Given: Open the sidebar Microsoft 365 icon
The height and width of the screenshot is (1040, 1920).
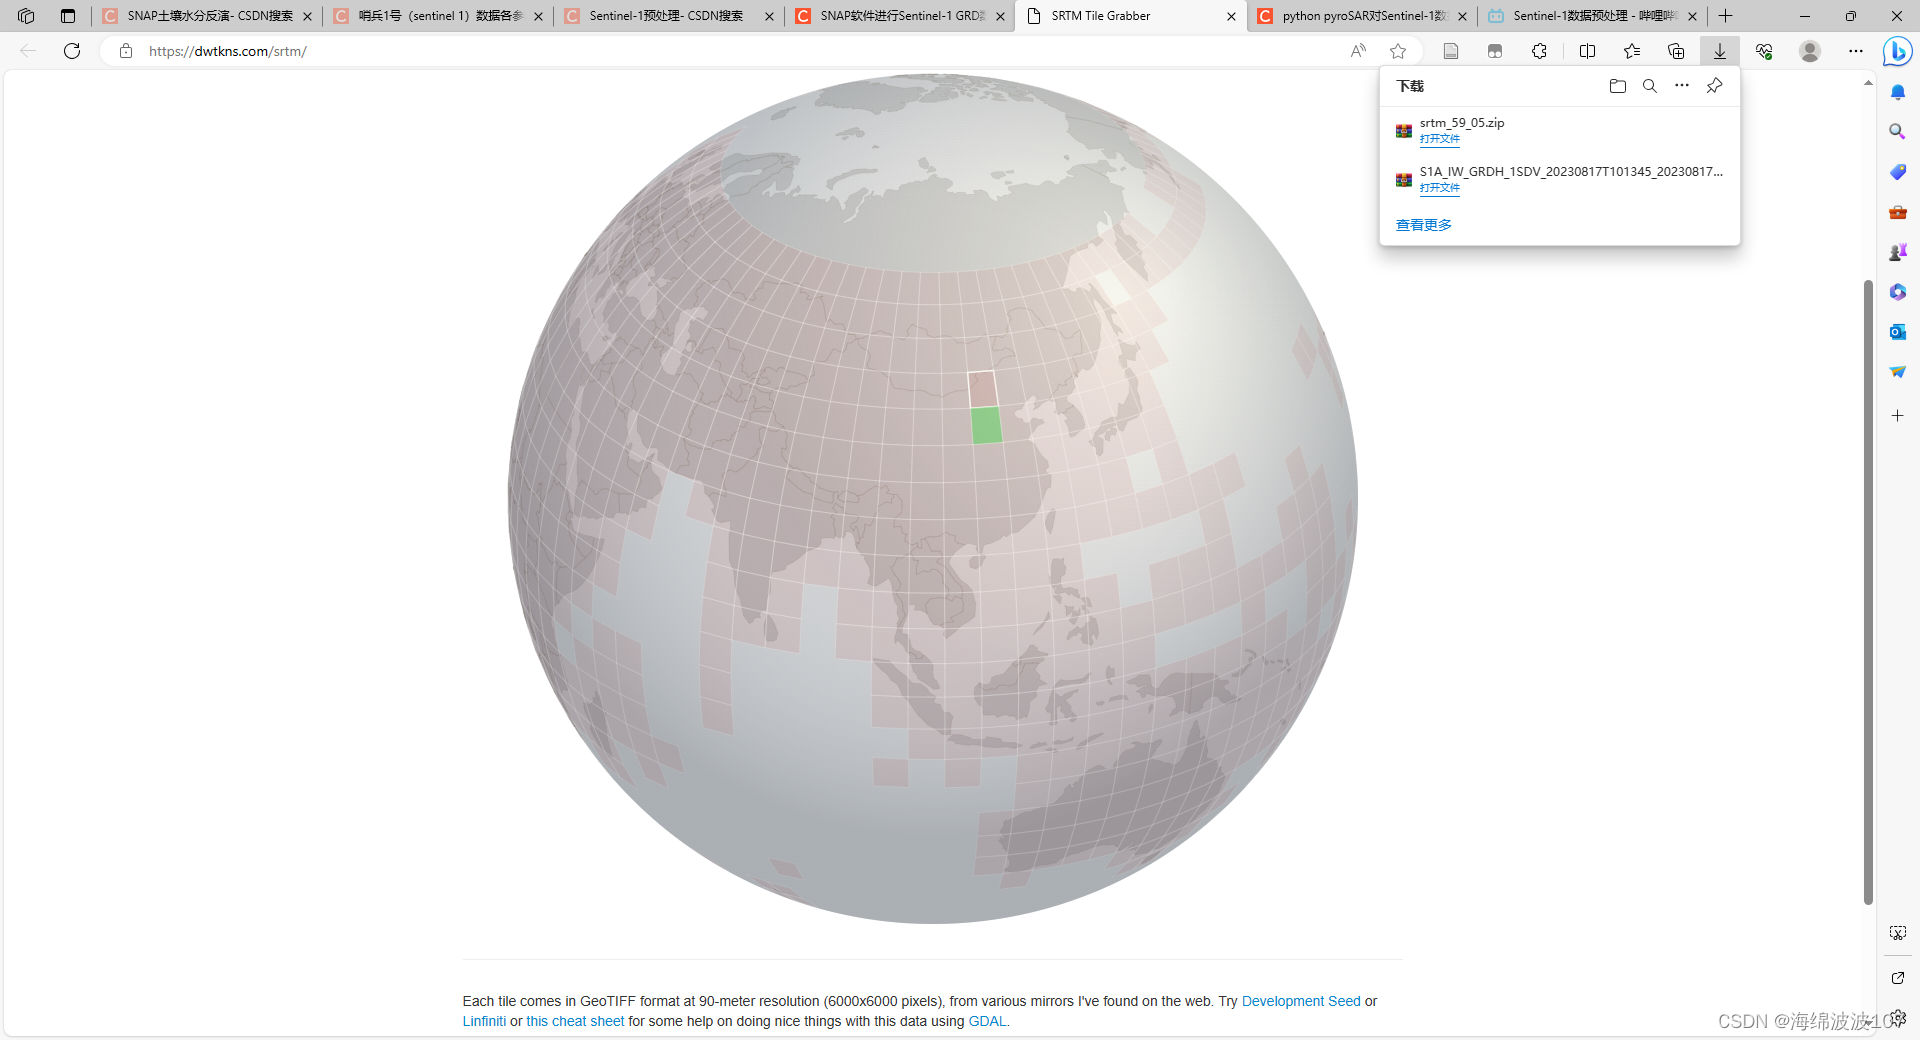Looking at the screenshot, I should pos(1898,292).
